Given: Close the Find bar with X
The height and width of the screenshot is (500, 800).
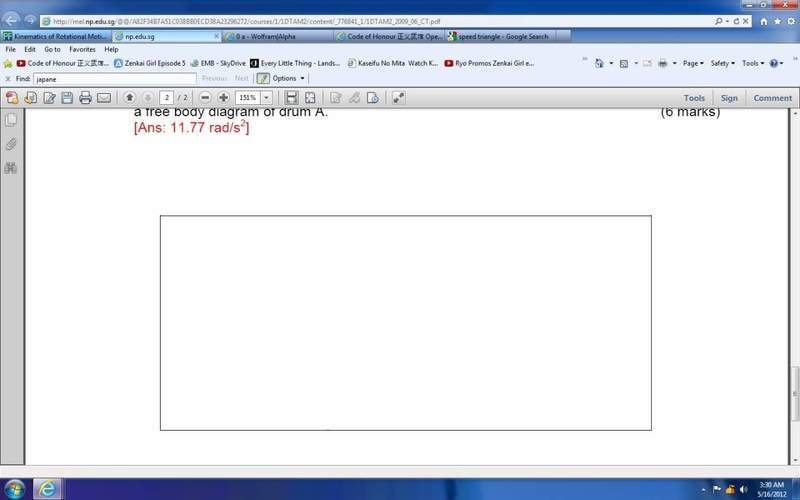Looking at the screenshot, I should click(8, 79).
